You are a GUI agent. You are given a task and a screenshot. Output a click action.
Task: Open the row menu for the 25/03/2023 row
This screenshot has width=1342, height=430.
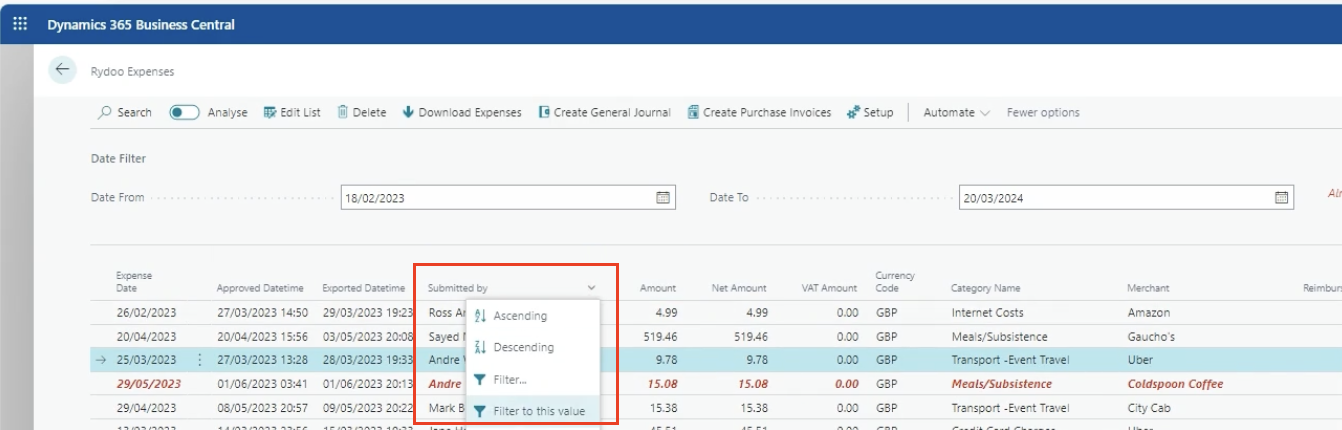point(200,360)
